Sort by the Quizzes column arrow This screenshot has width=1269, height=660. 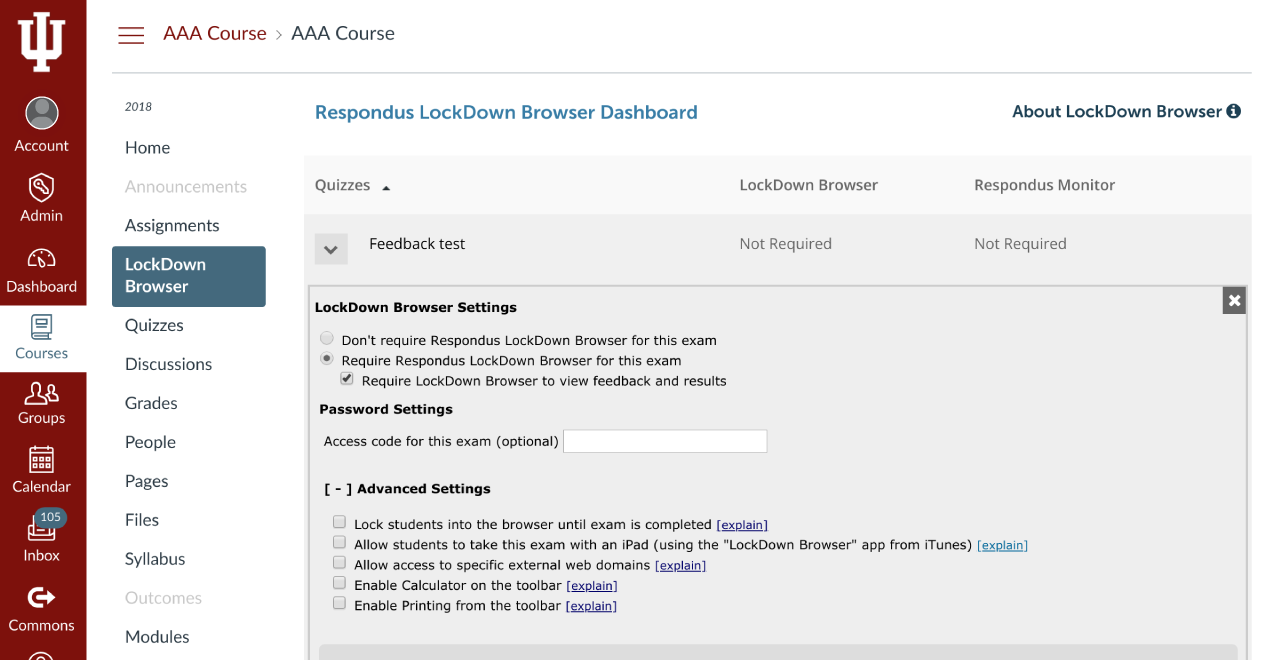click(386, 187)
